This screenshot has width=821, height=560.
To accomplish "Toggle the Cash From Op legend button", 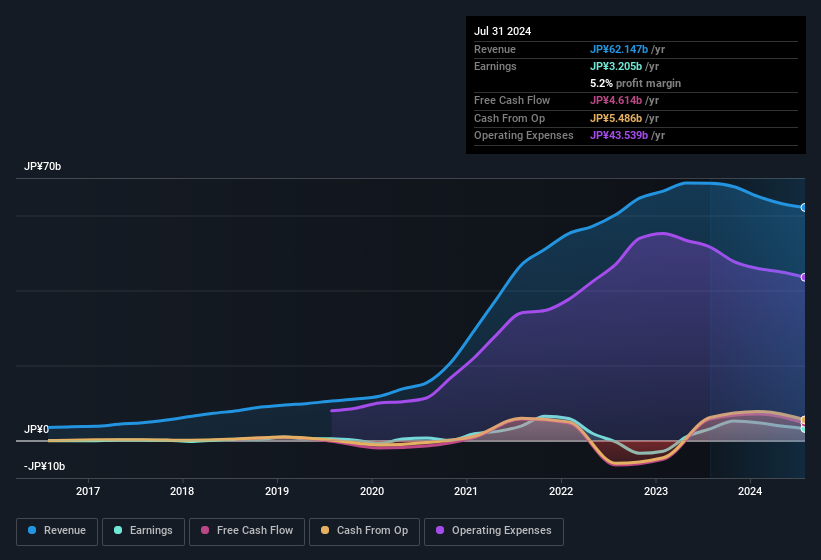I will [x=364, y=531].
